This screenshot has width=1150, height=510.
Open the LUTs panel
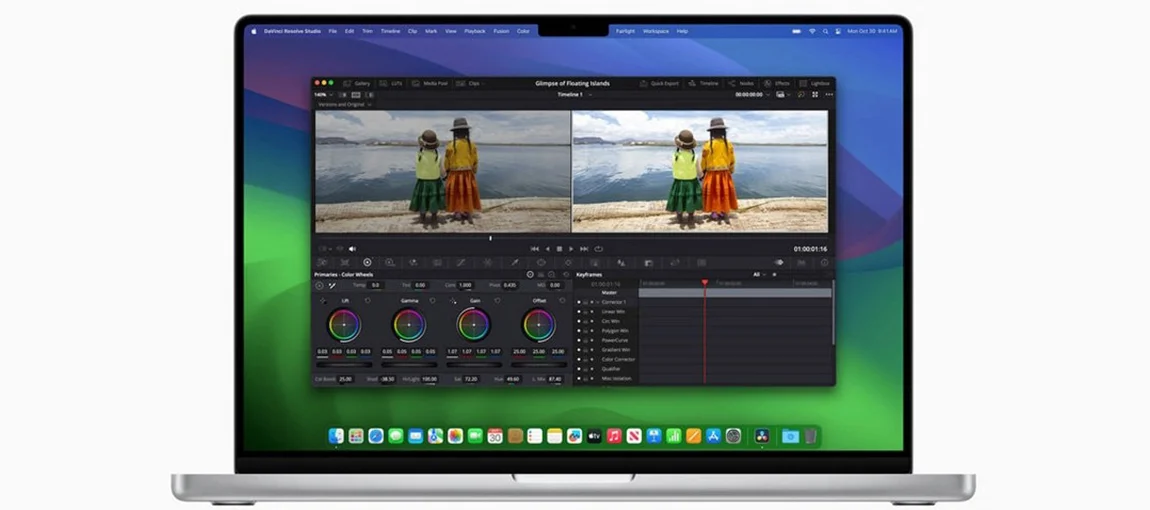point(390,84)
